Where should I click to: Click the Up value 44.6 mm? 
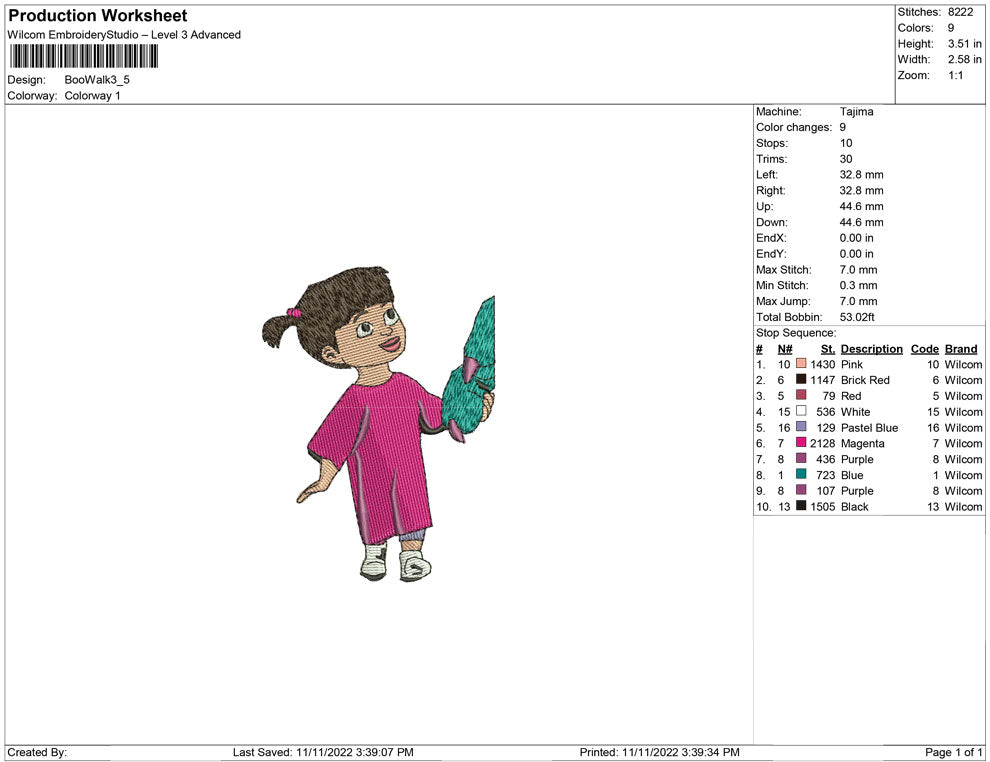pyautogui.click(x=861, y=206)
